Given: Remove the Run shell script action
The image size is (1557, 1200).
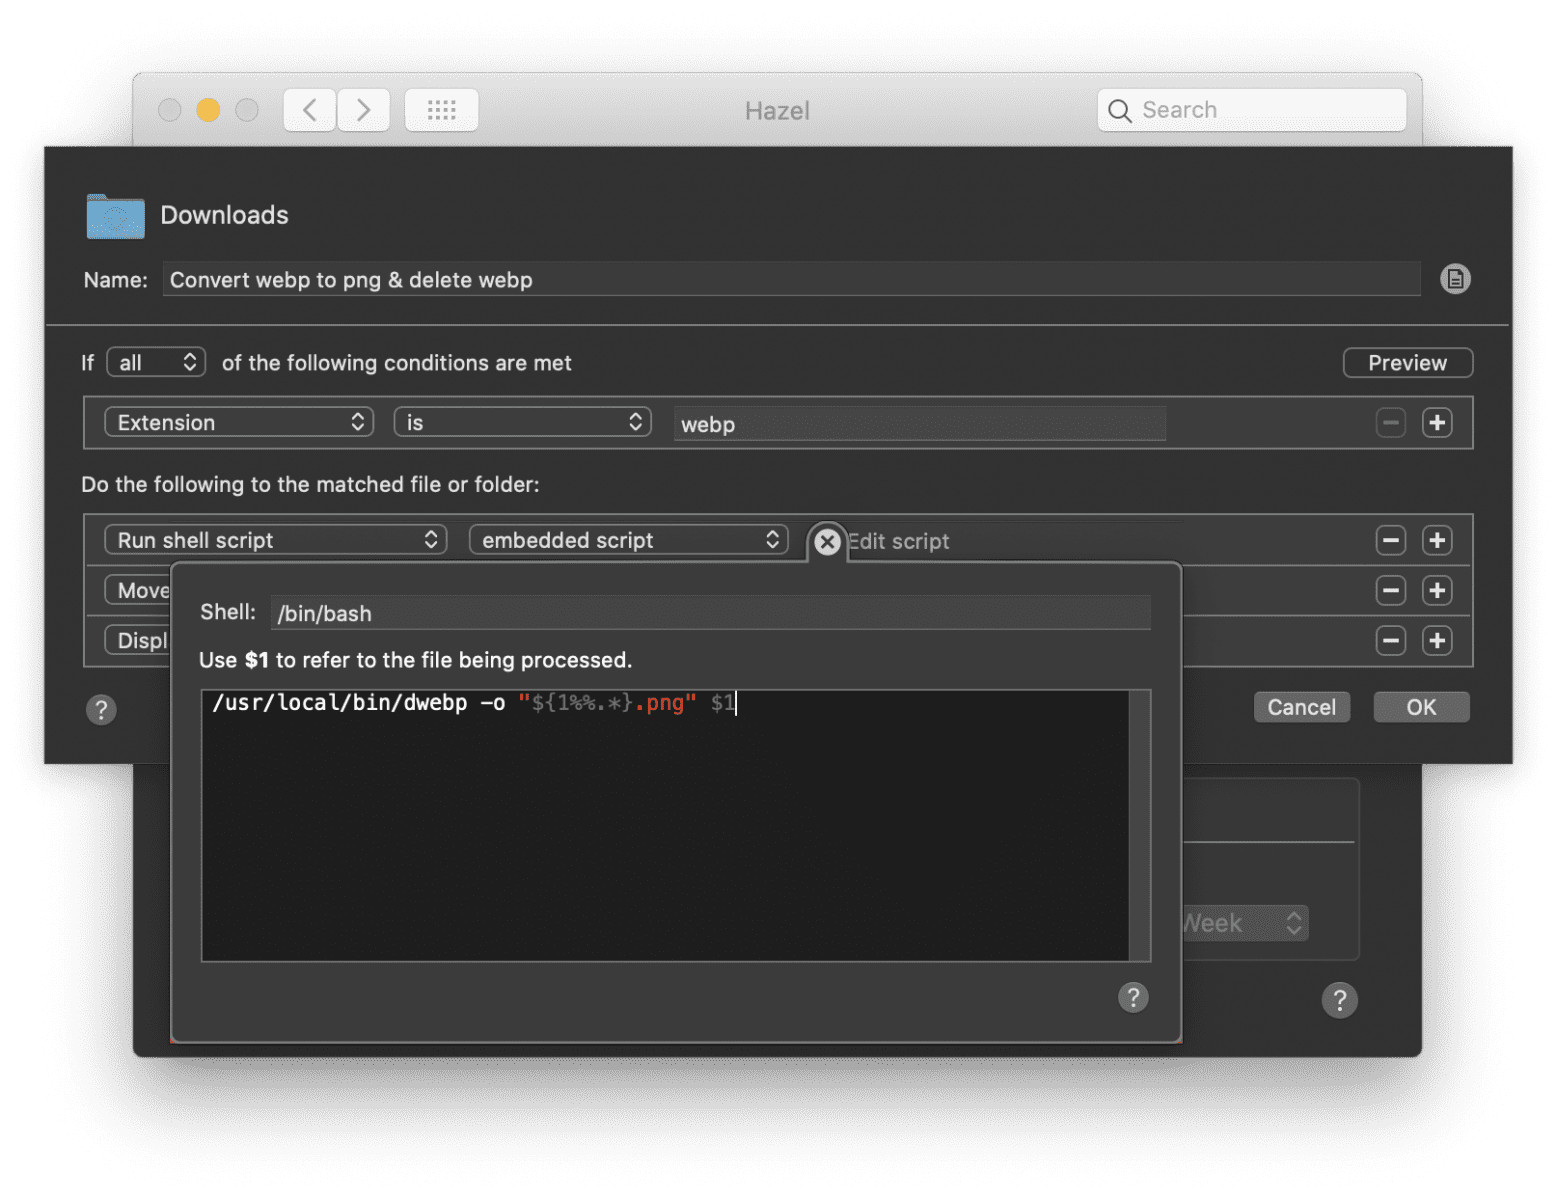Looking at the screenshot, I should coord(1390,540).
